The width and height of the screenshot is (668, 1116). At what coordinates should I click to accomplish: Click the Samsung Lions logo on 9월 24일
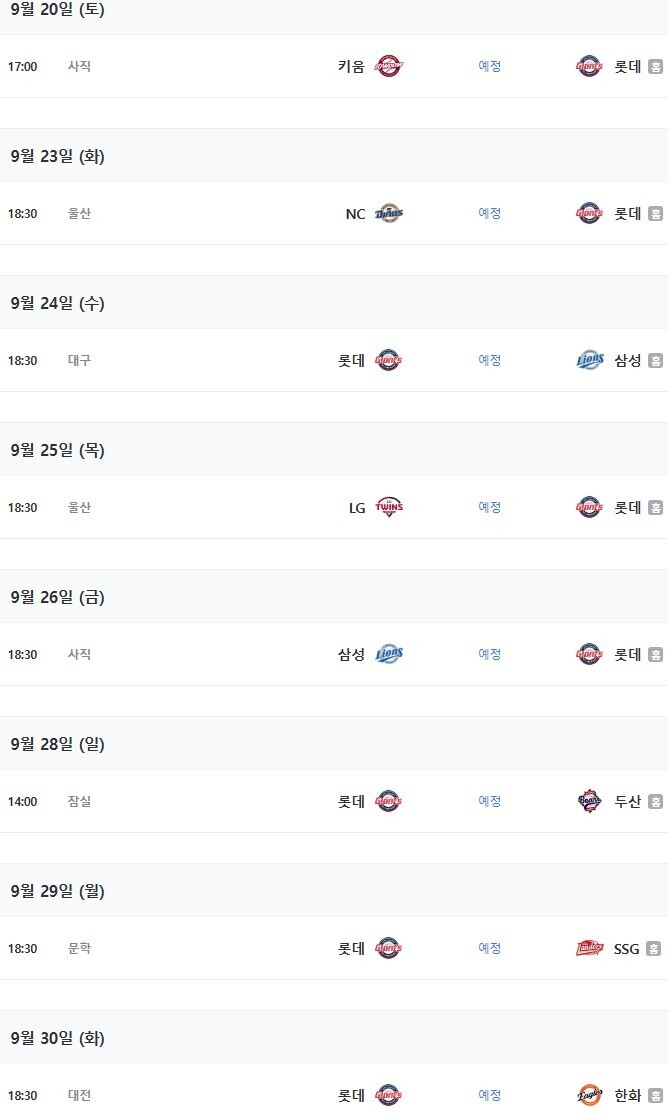pos(590,361)
